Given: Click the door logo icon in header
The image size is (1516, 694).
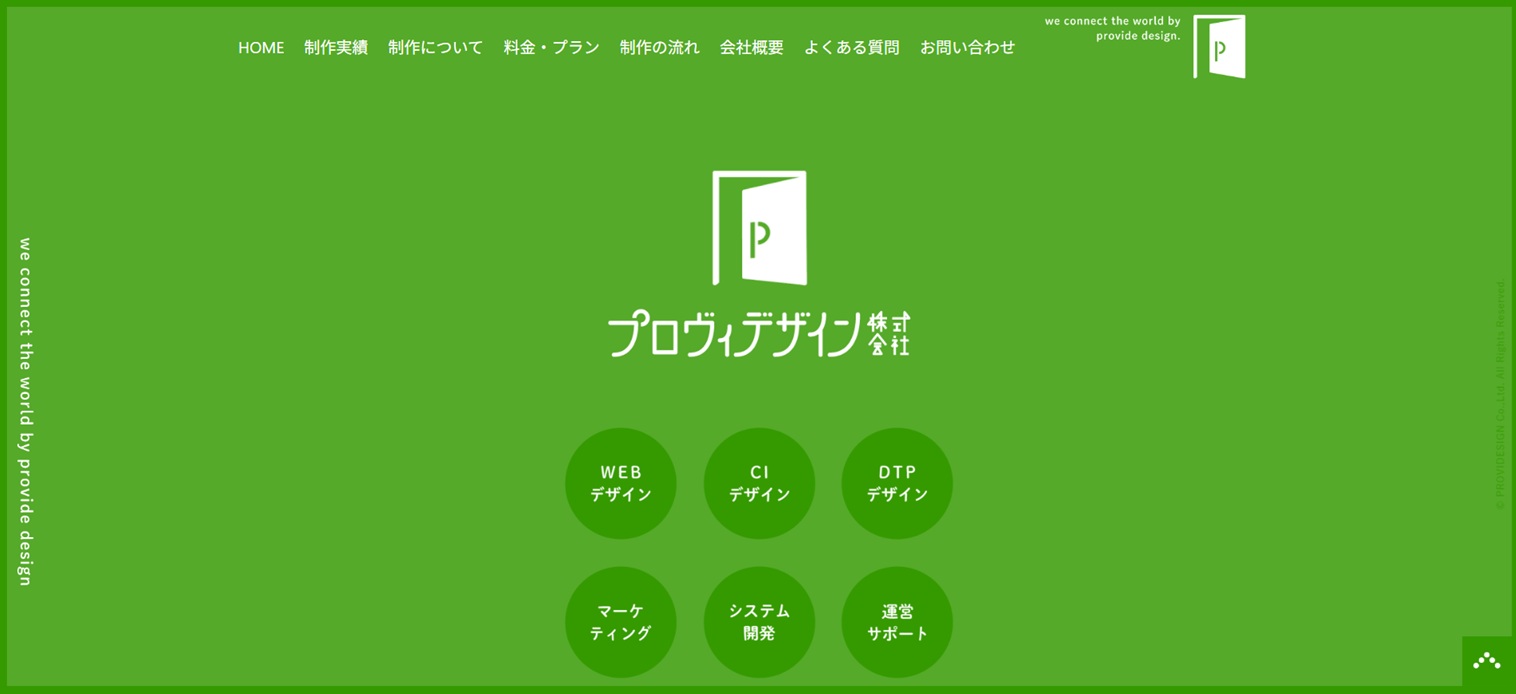Looking at the screenshot, I should tap(1219, 47).
